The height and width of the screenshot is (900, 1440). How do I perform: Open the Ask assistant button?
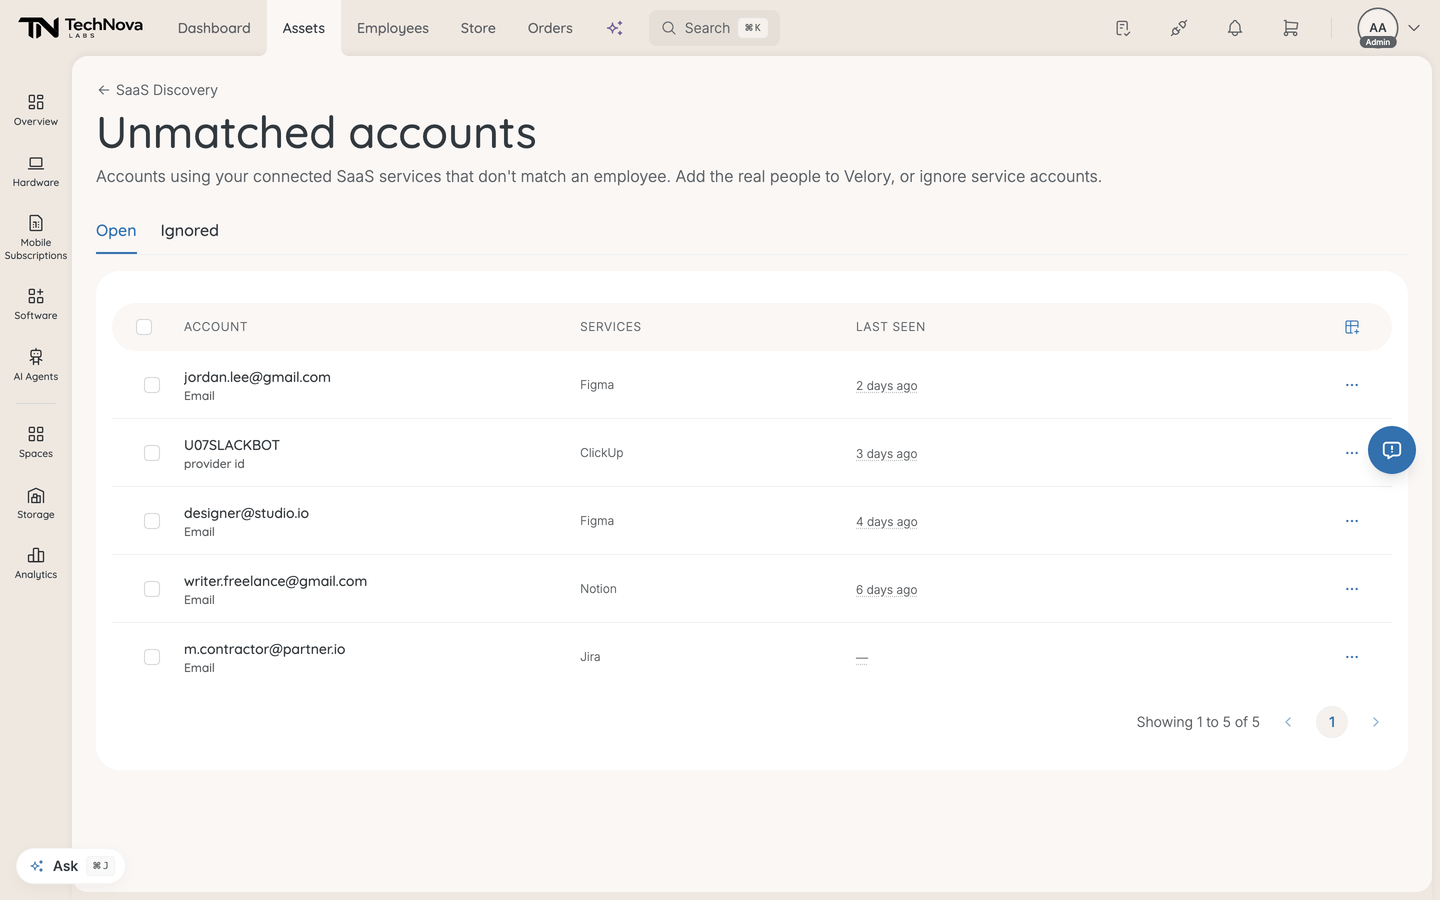(70, 866)
